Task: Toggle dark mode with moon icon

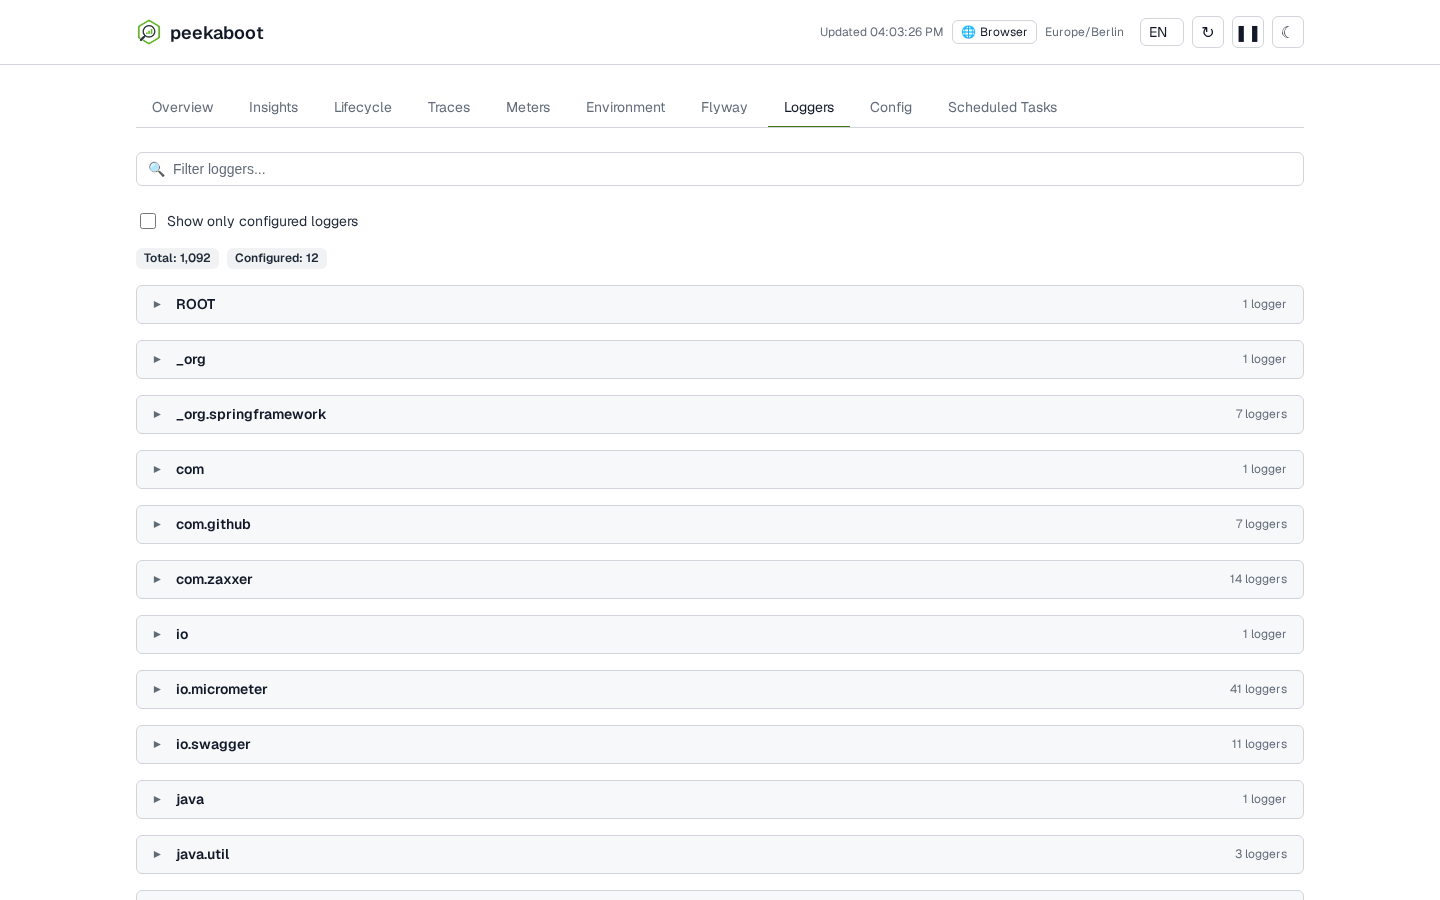Action: (1288, 32)
